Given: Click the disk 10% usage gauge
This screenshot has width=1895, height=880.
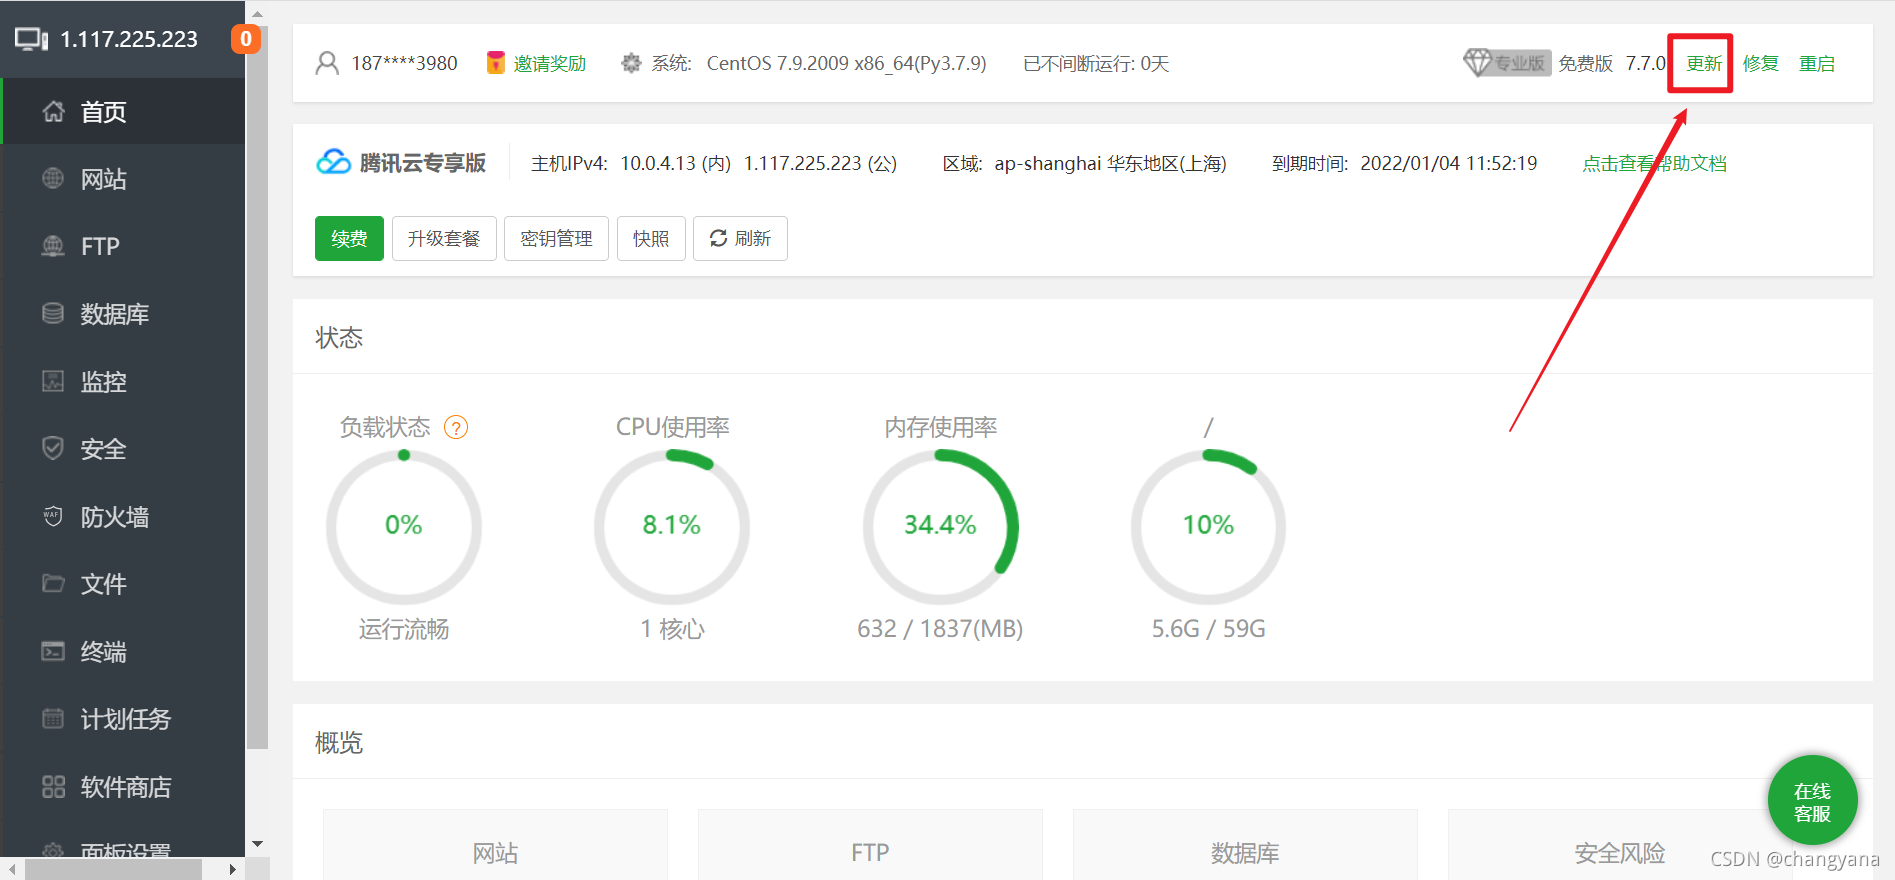Looking at the screenshot, I should [1208, 526].
